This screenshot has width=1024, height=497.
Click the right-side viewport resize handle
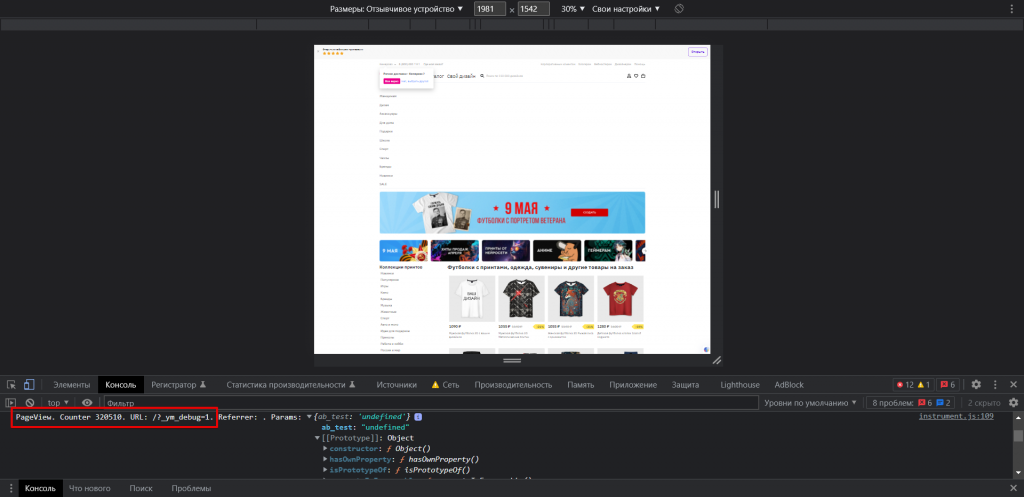click(x=716, y=199)
